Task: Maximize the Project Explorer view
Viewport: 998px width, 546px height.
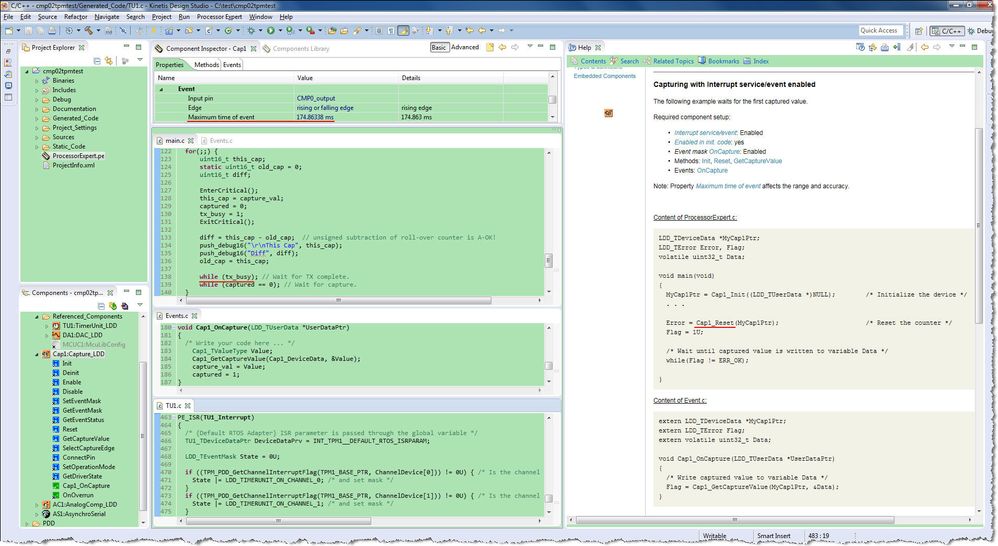Action: pos(138,47)
